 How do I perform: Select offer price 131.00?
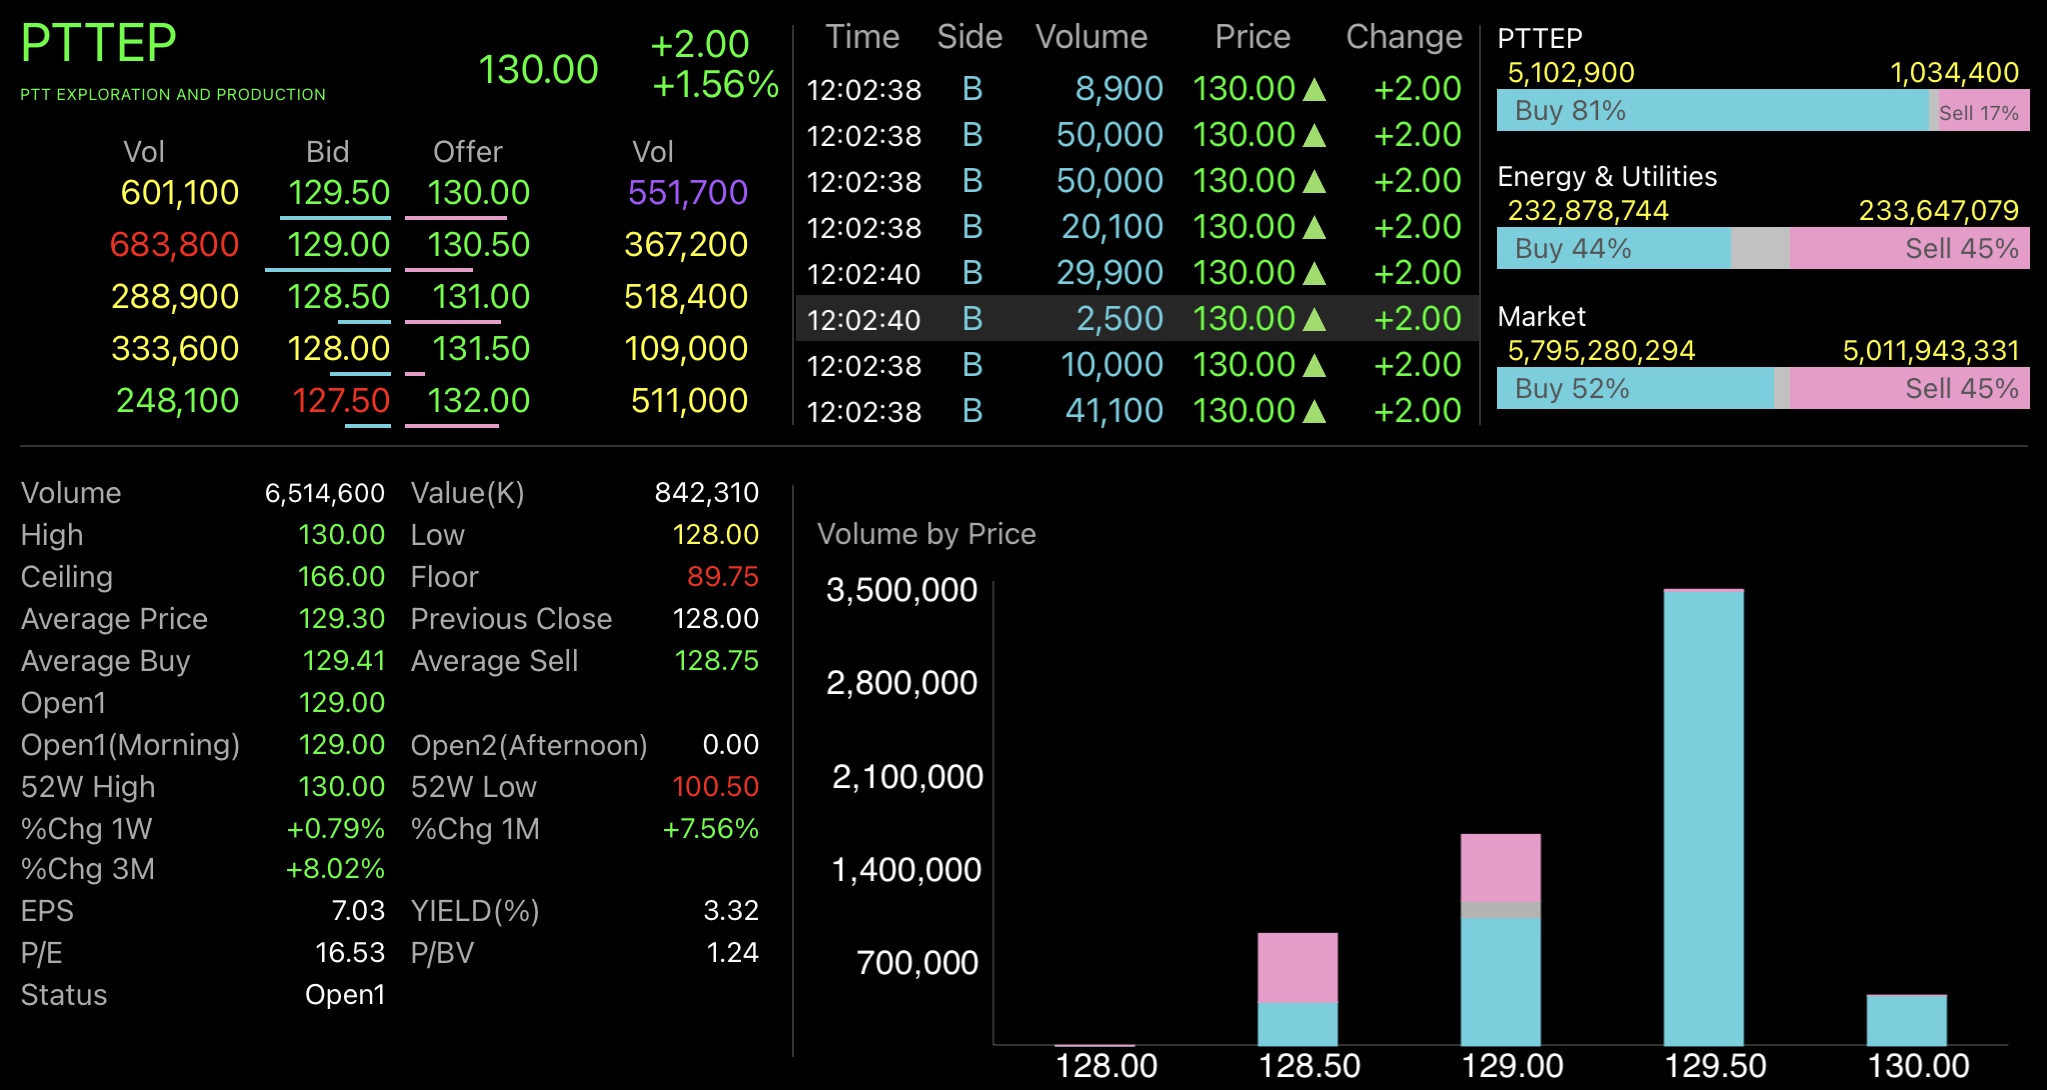(480, 296)
